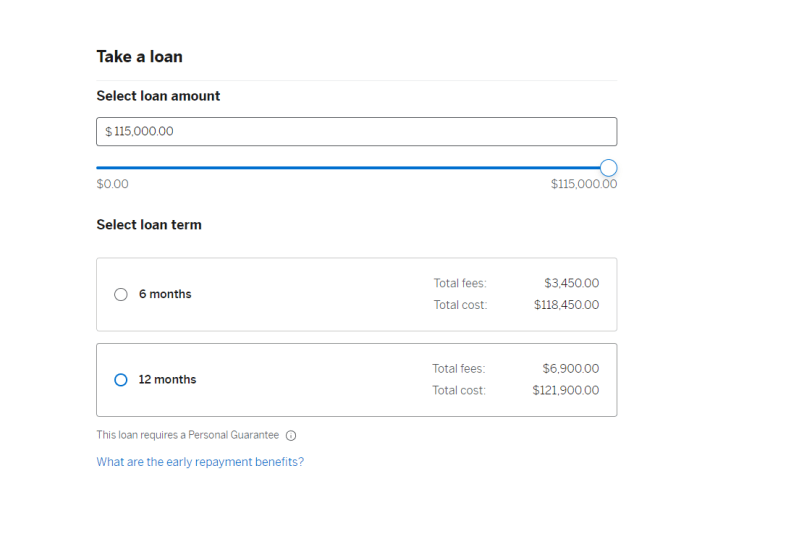
Task: Click the "12 months" term label
Action: [x=167, y=380]
